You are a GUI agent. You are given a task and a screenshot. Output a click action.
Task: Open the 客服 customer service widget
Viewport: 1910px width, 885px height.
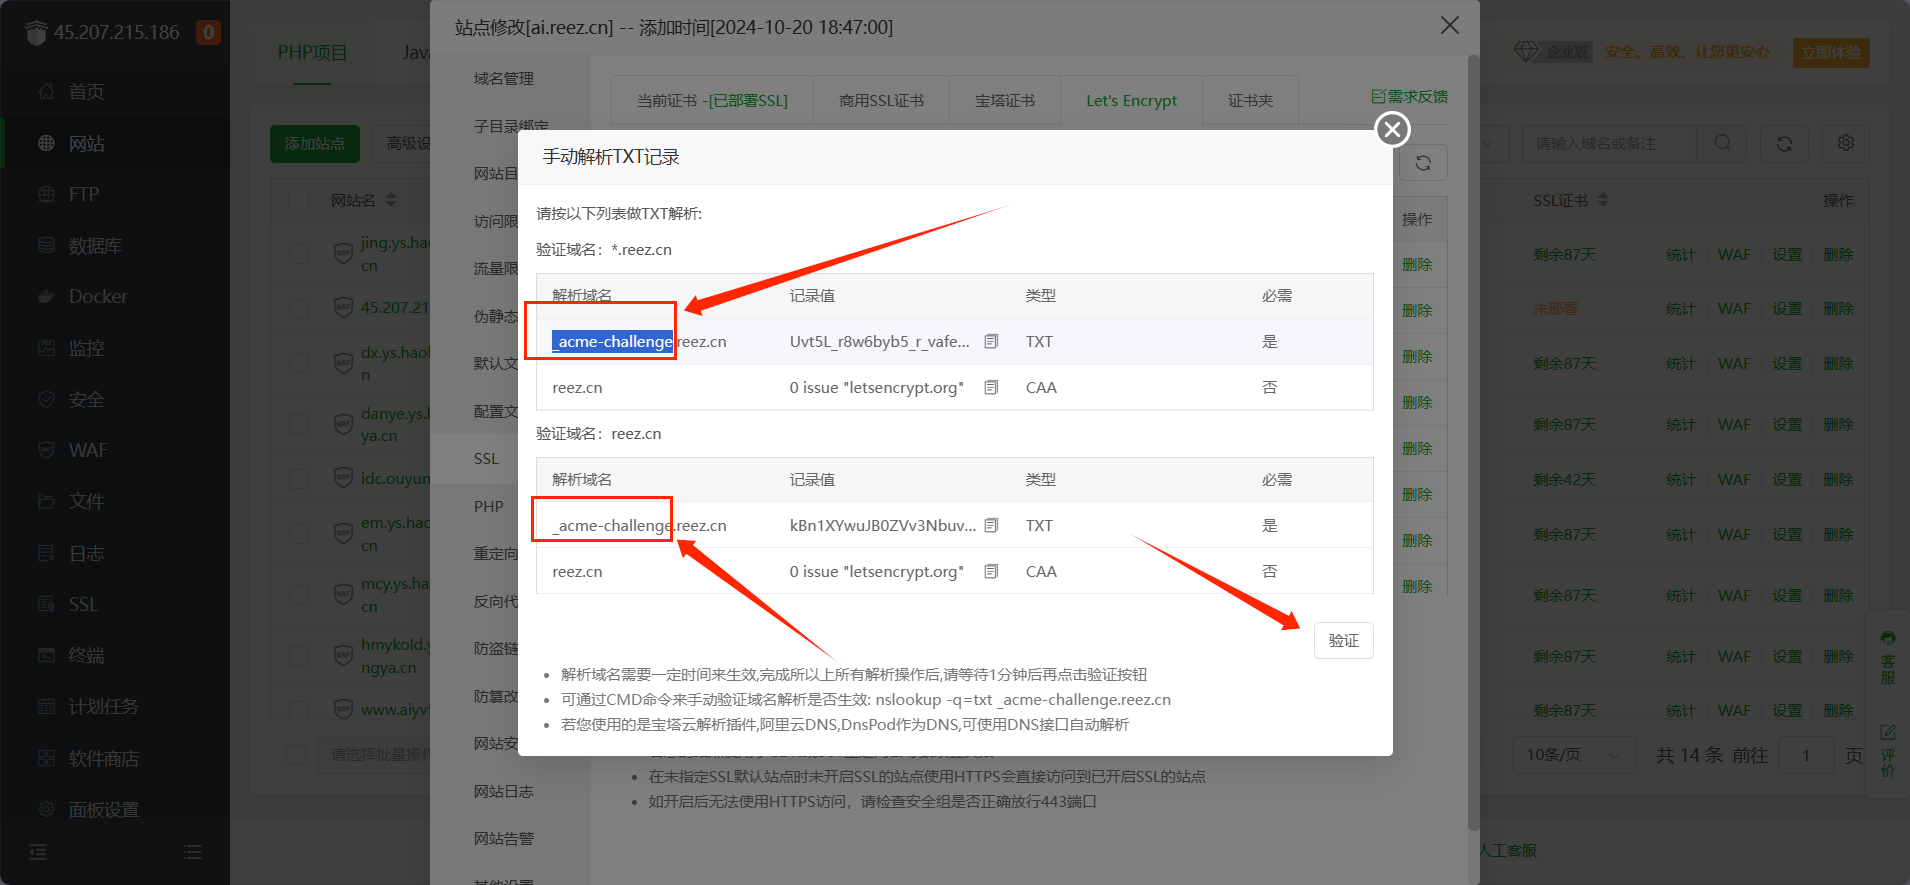1888,657
